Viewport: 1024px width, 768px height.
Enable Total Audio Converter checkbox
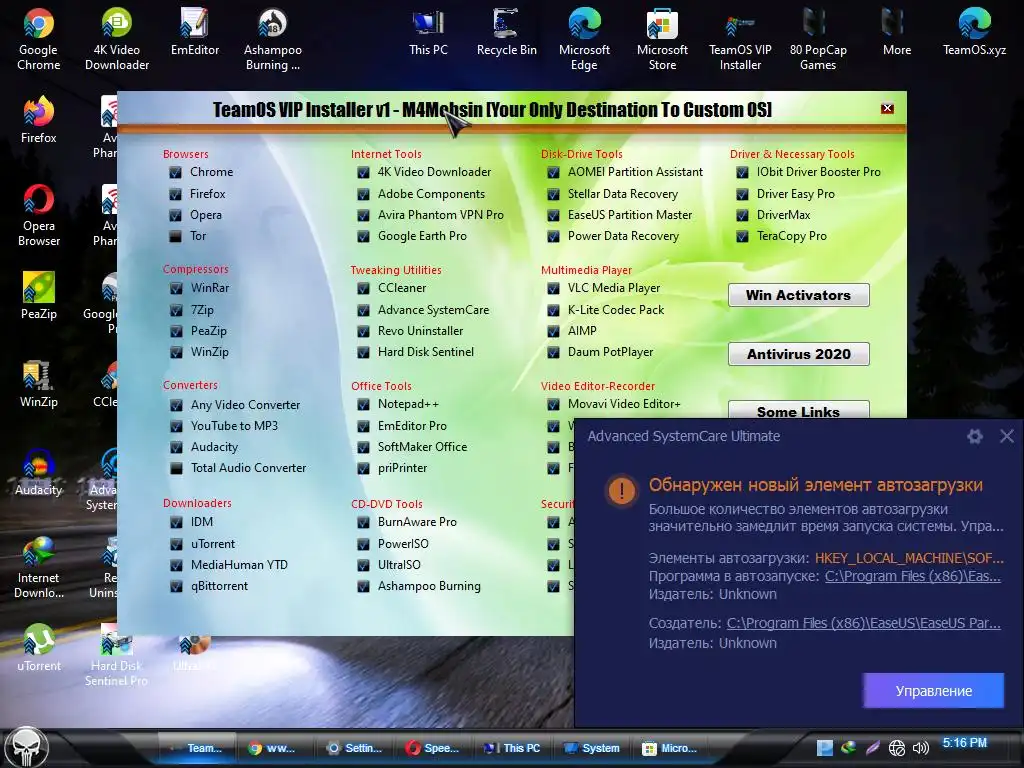tap(176, 468)
